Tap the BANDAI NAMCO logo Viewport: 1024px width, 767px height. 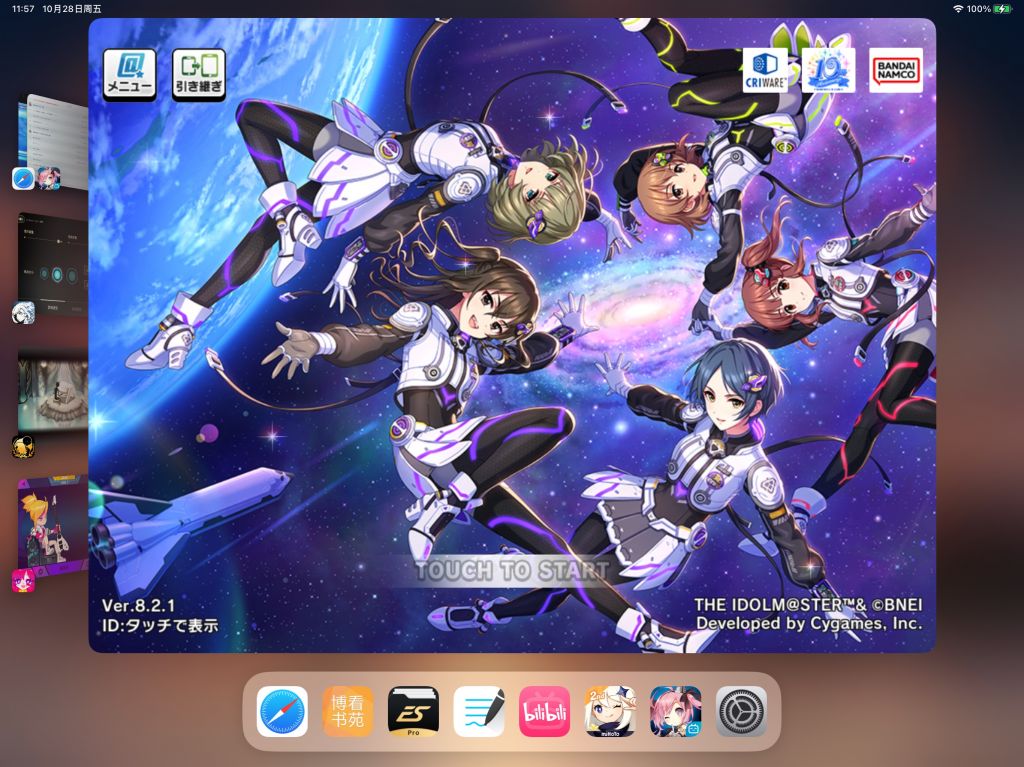tap(896, 70)
